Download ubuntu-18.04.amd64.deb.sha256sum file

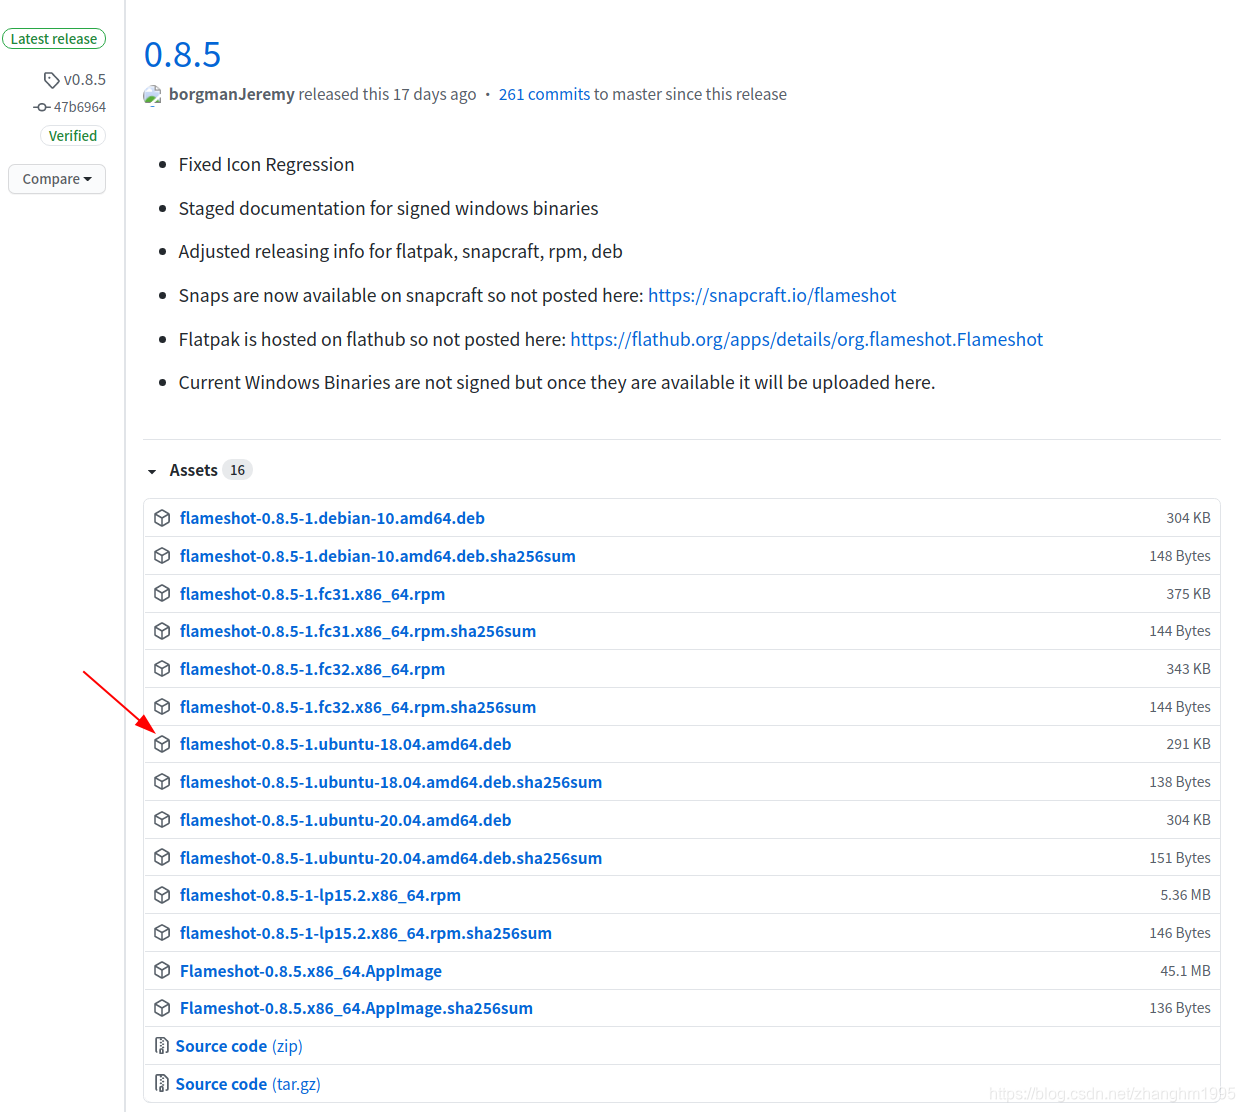tap(391, 782)
